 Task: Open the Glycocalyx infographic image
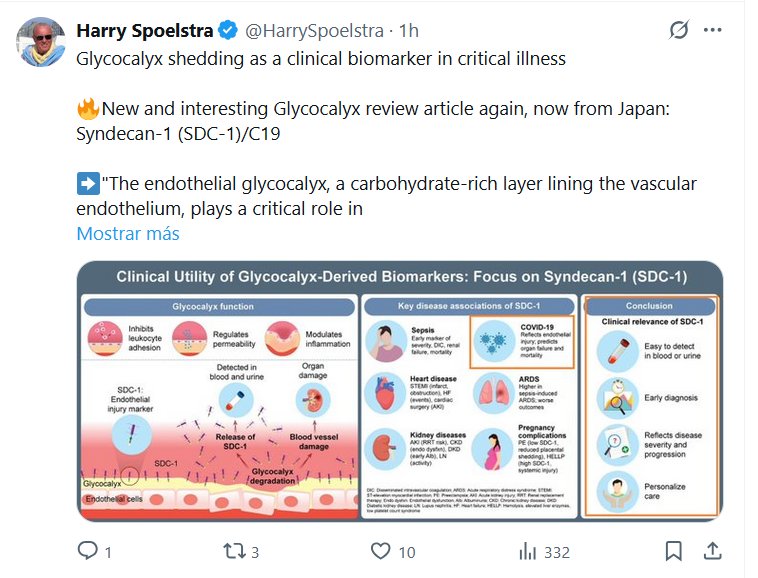pos(400,391)
